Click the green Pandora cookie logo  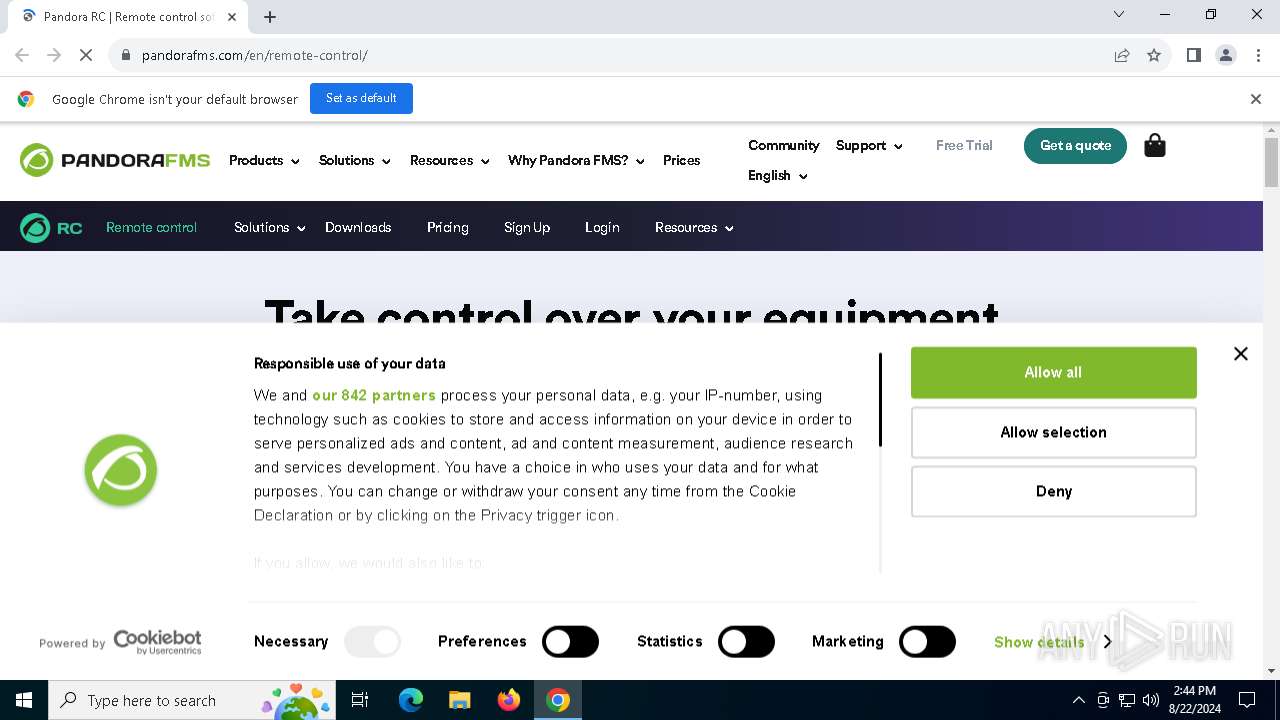121,470
